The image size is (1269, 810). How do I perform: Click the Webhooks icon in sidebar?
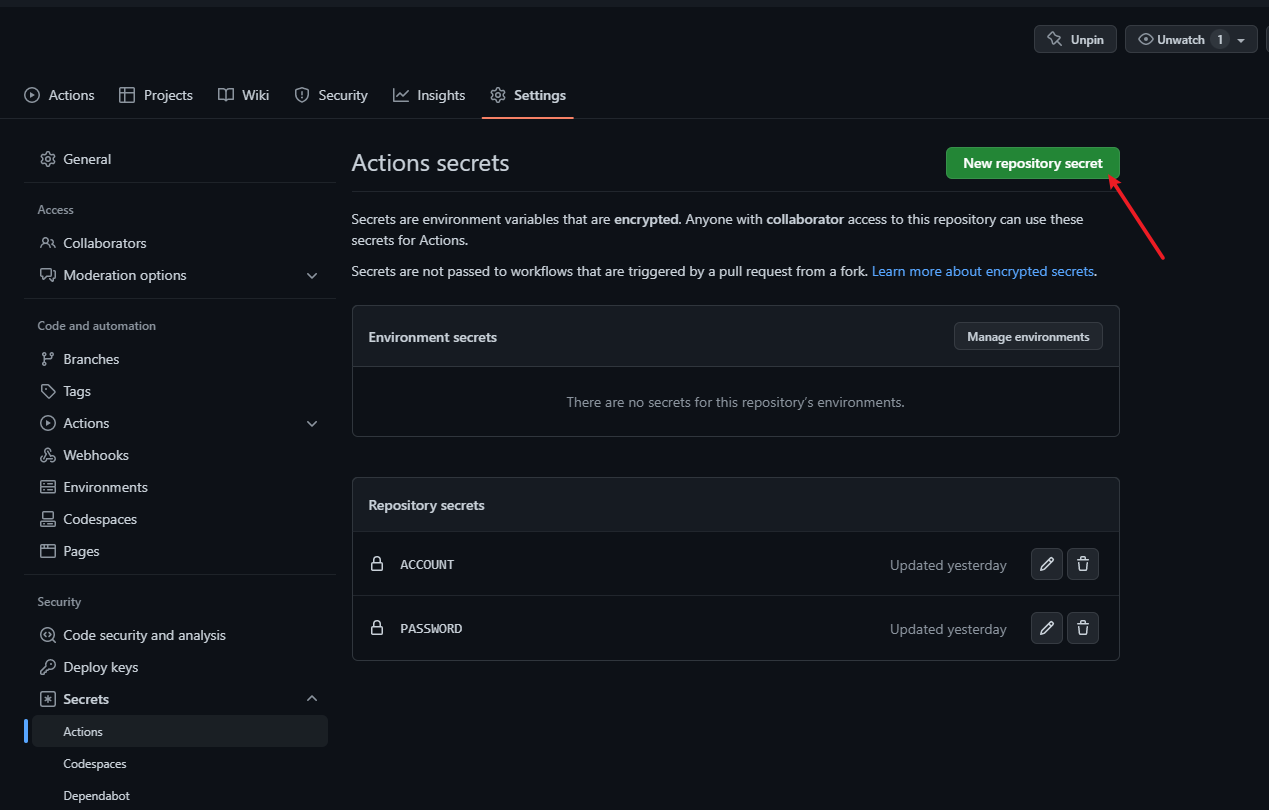[47, 455]
